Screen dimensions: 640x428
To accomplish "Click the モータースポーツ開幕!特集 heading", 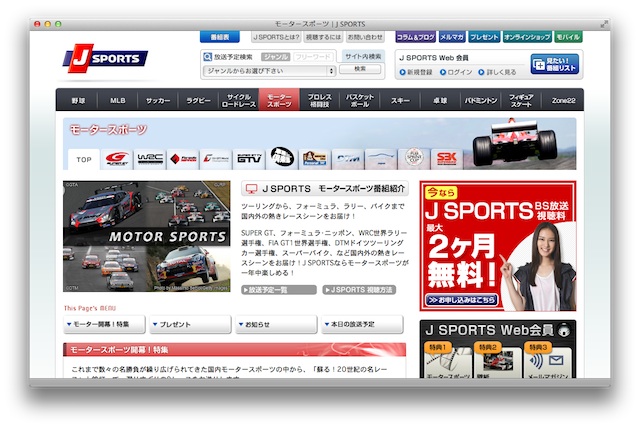I will [x=234, y=350].
